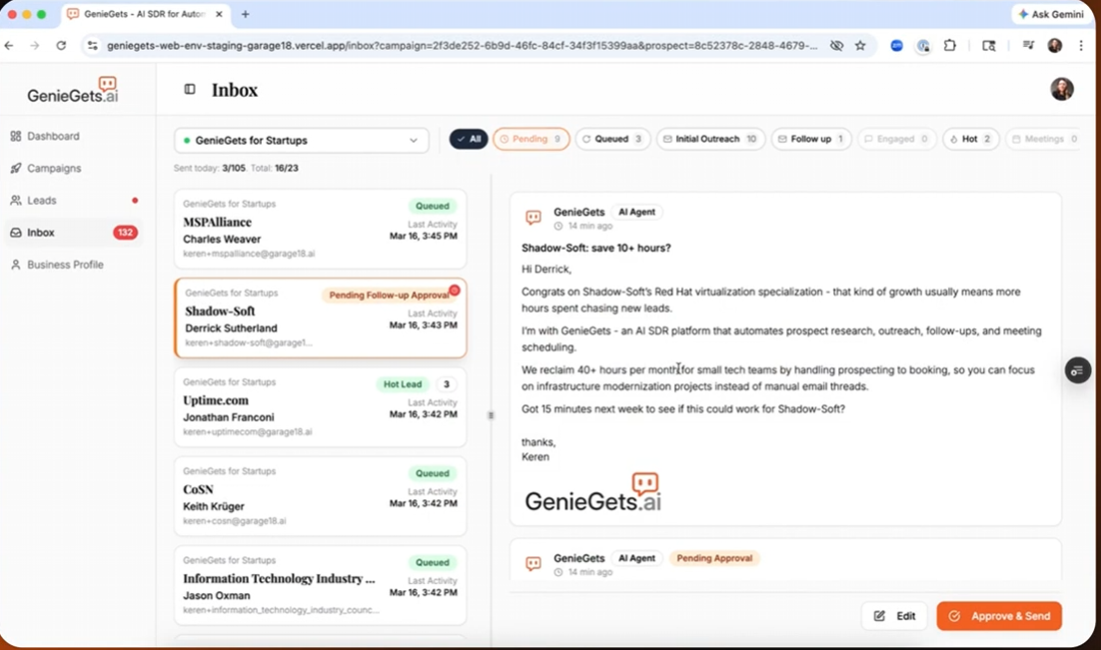Click the Charles Weaver contact name
Viewport: 1101px width, 650px height.
tap(222, 239)
